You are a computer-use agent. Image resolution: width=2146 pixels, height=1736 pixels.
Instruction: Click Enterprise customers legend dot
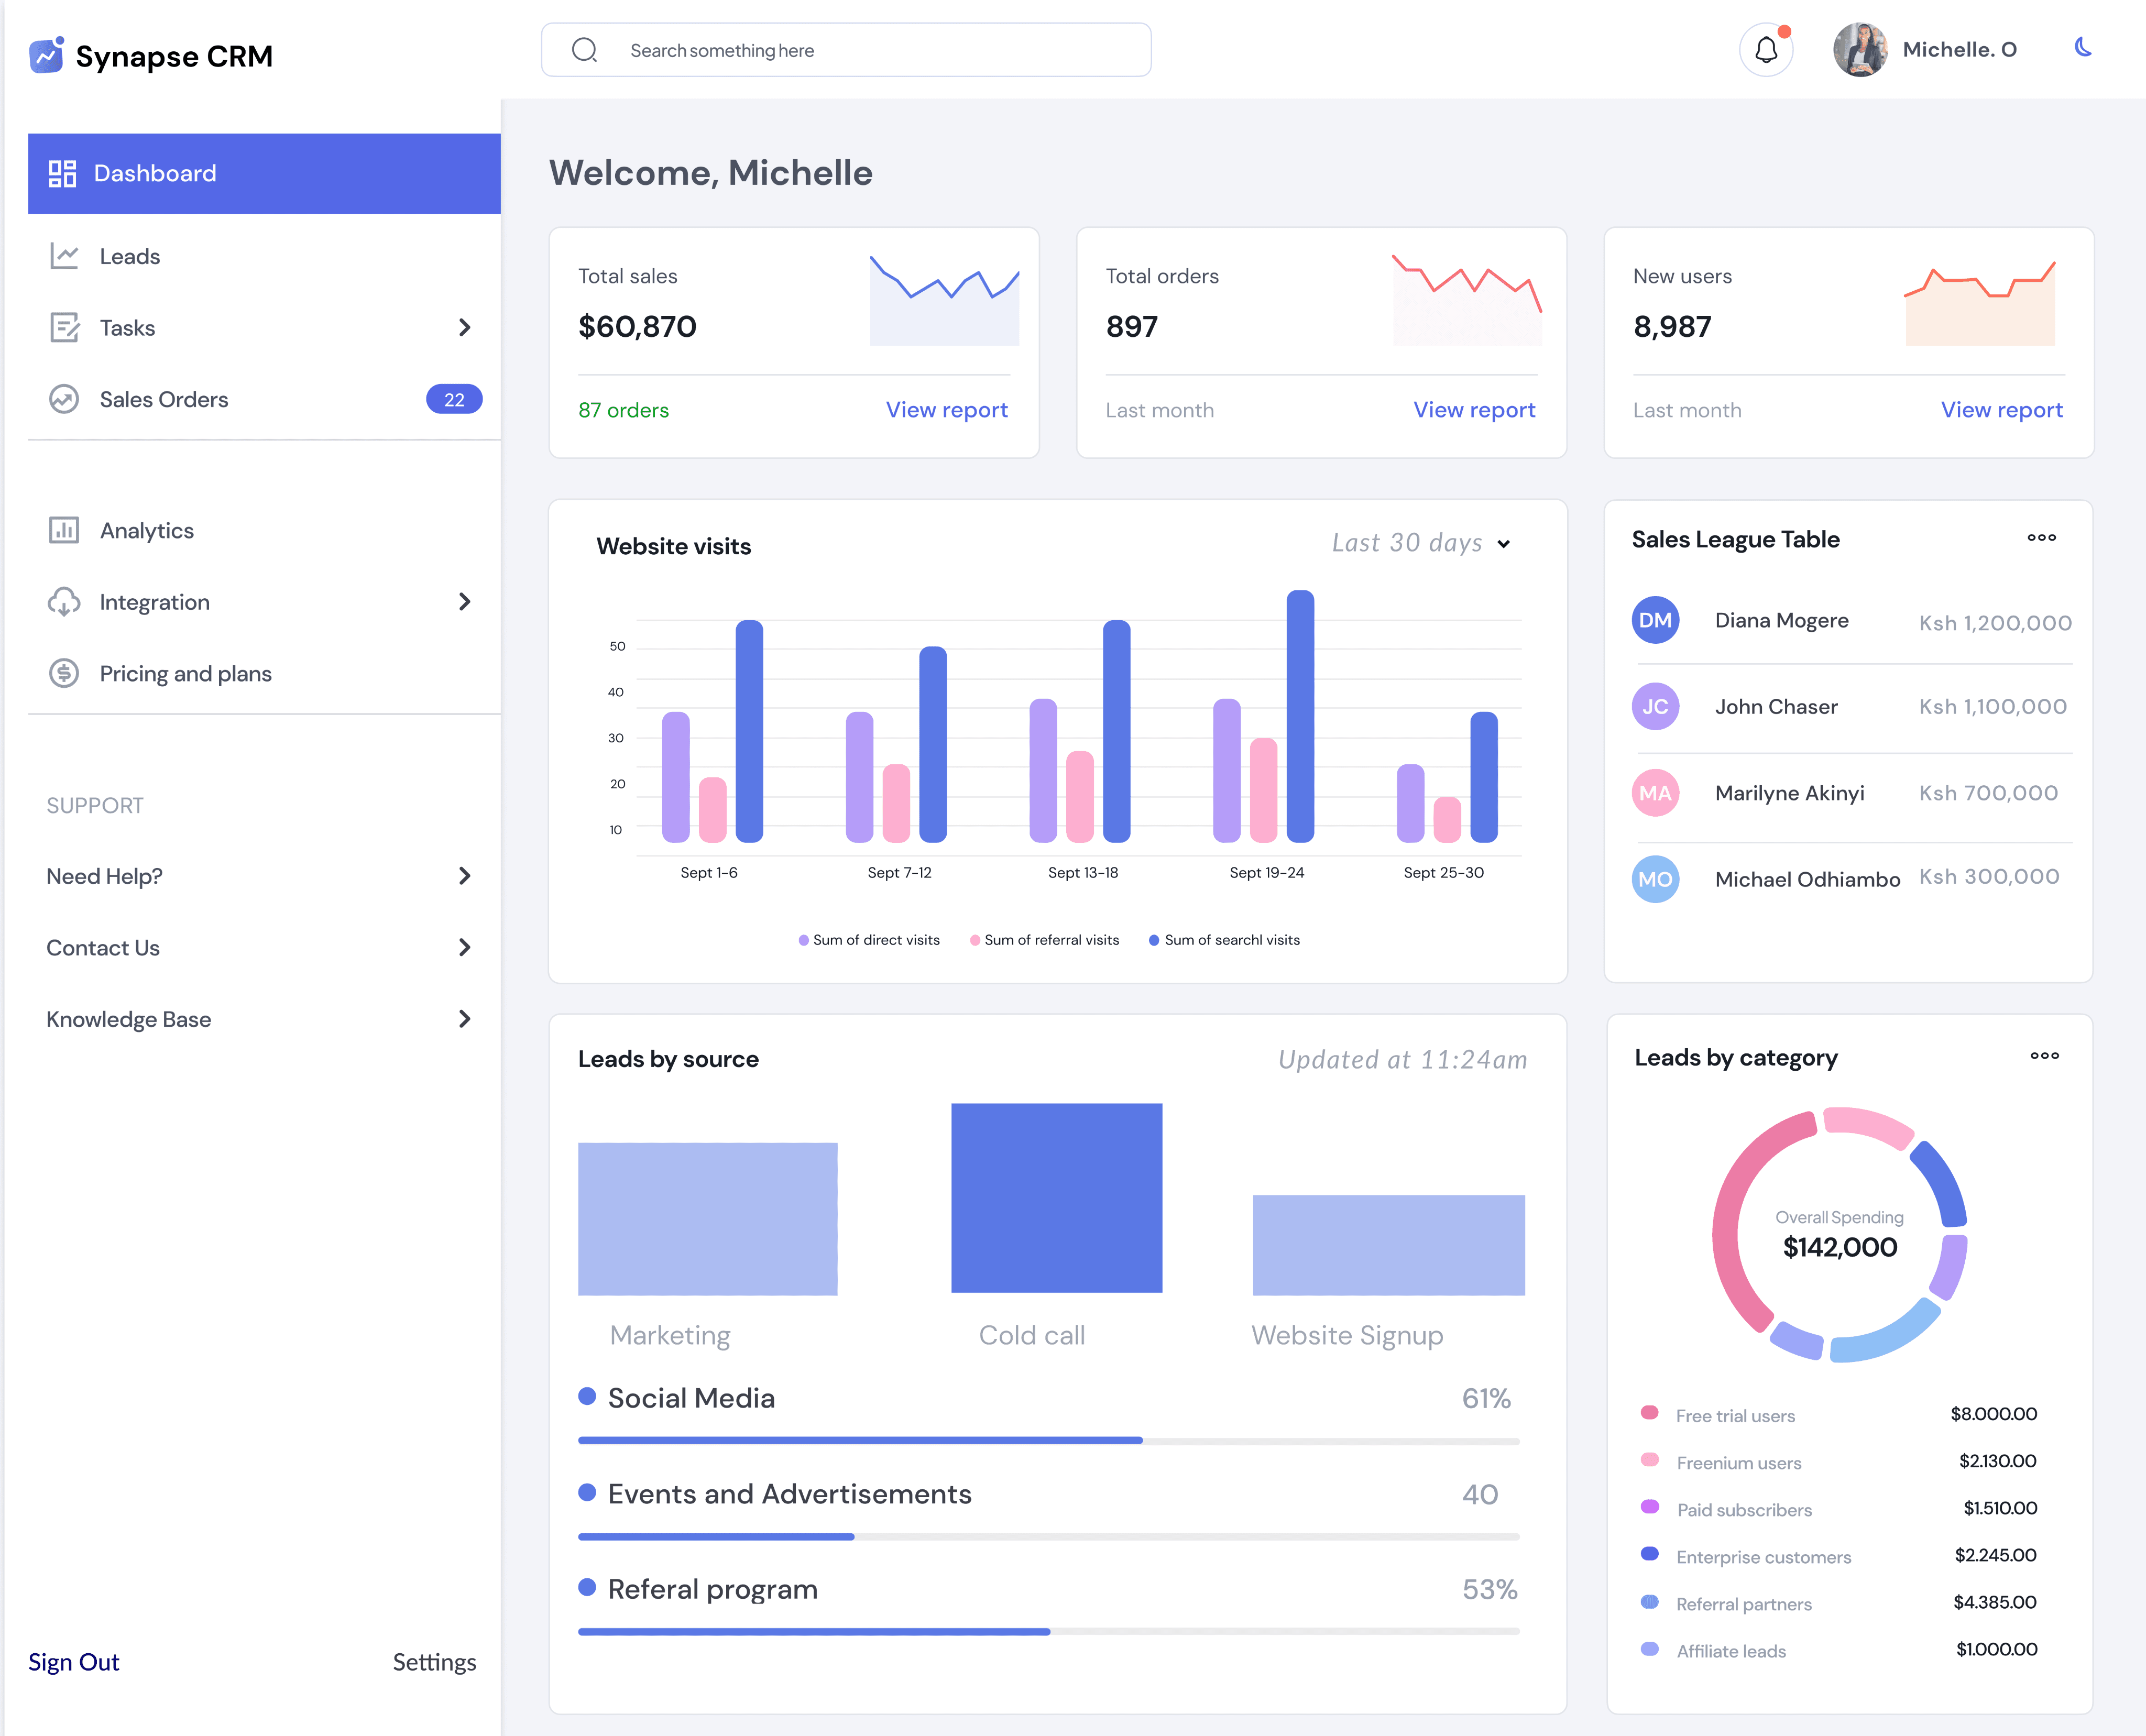[1650, 1554]
